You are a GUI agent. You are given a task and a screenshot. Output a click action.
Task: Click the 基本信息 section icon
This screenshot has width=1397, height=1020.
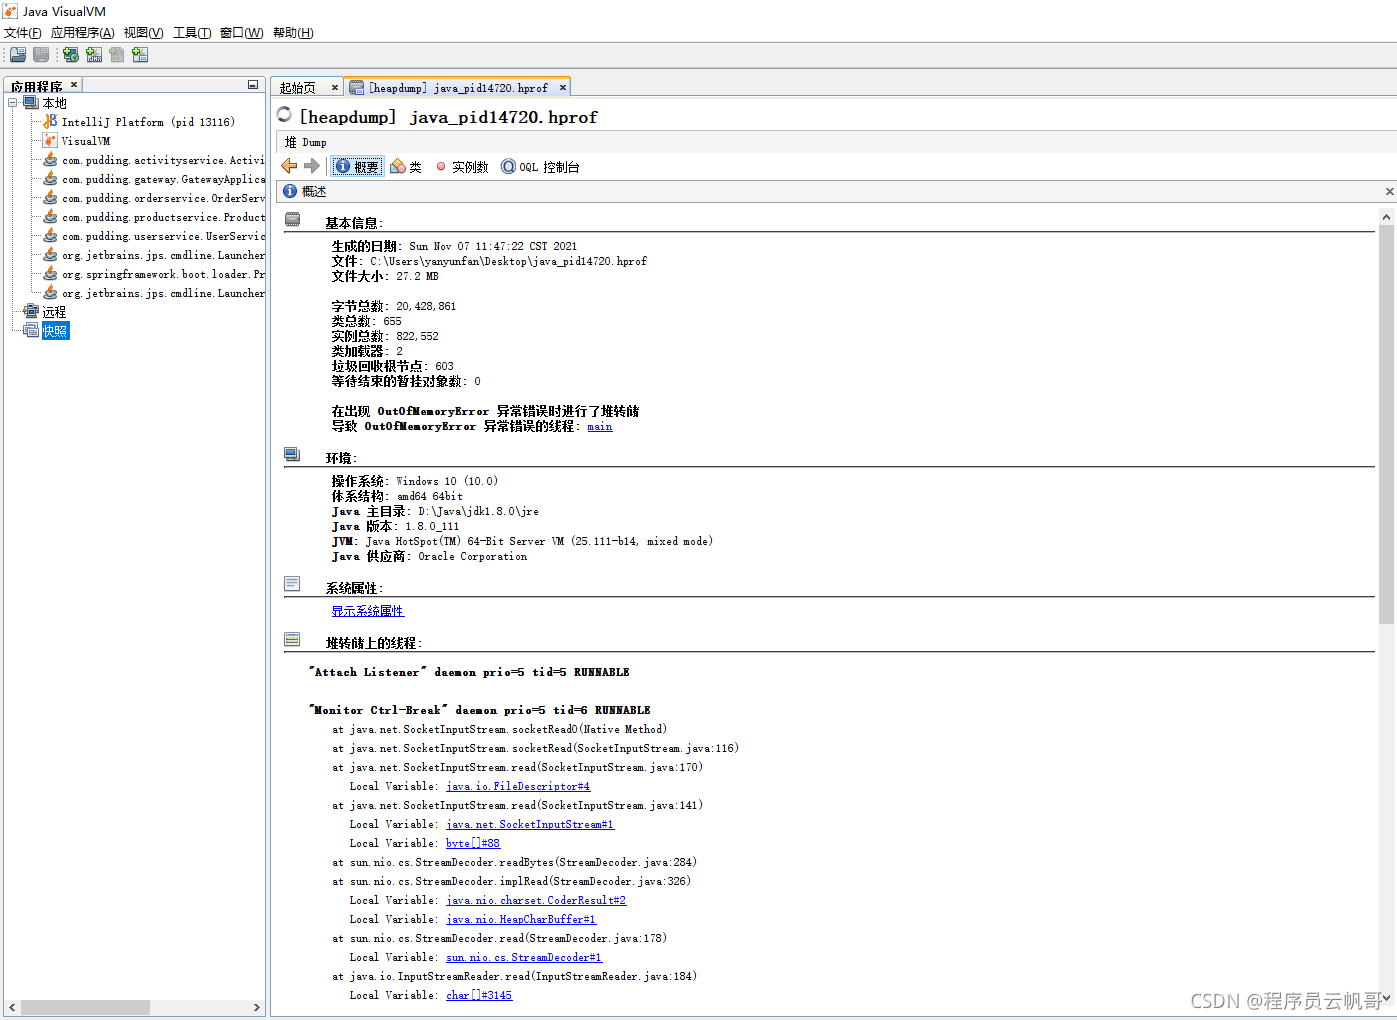coord(292,219)
